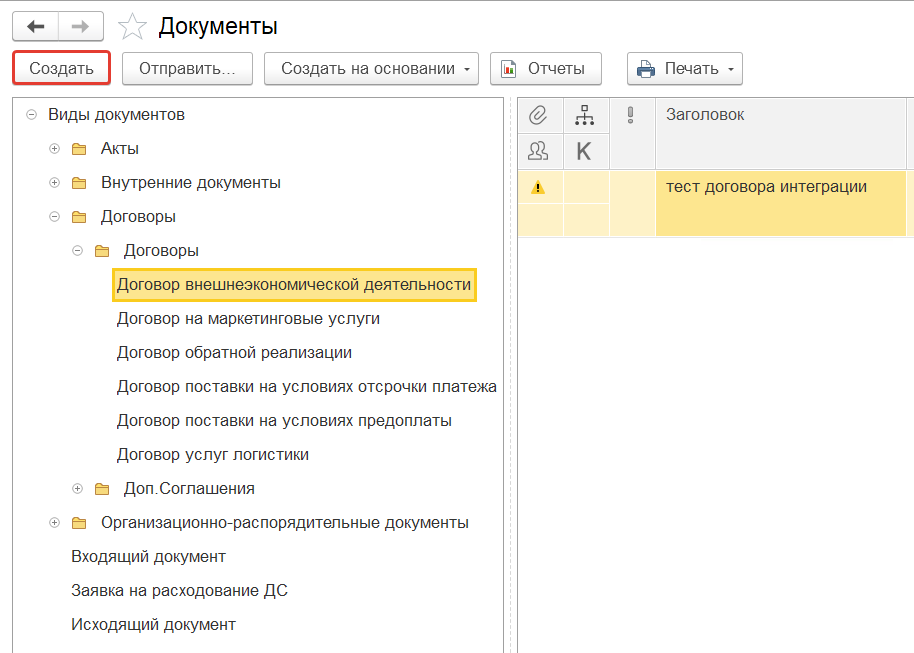Viewport: 914px width, 653px height.
Task: Open the Отчеты reports button
Action: 544,69
